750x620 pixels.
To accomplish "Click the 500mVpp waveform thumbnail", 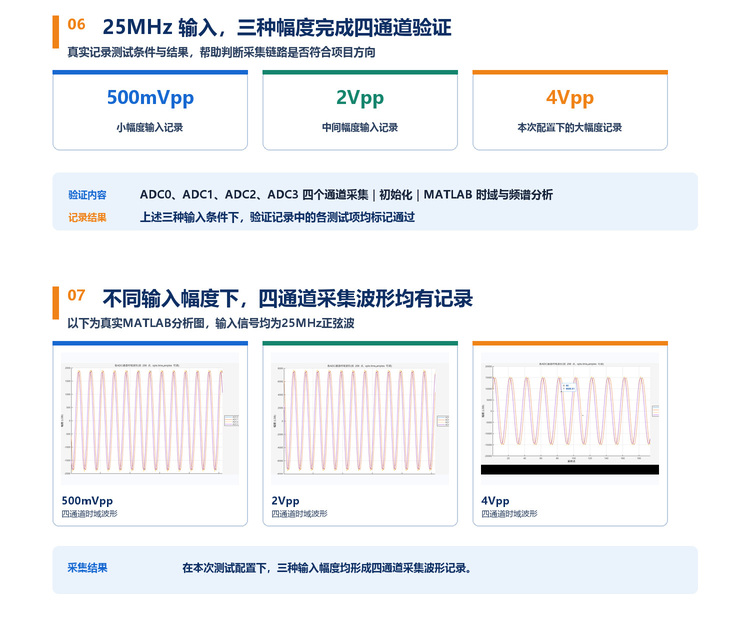I will coord(150,419).
